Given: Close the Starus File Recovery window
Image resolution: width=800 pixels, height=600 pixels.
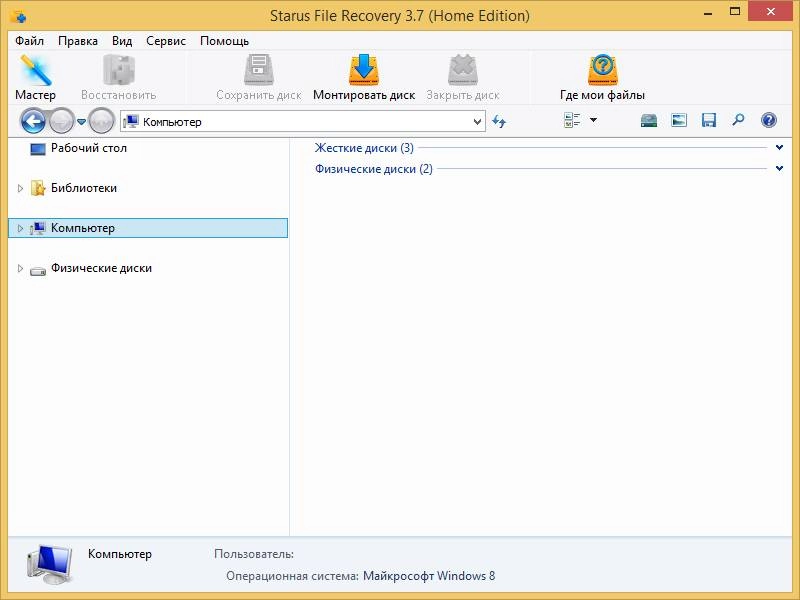Looking at the screenshot, I should [x=770, y=12].
